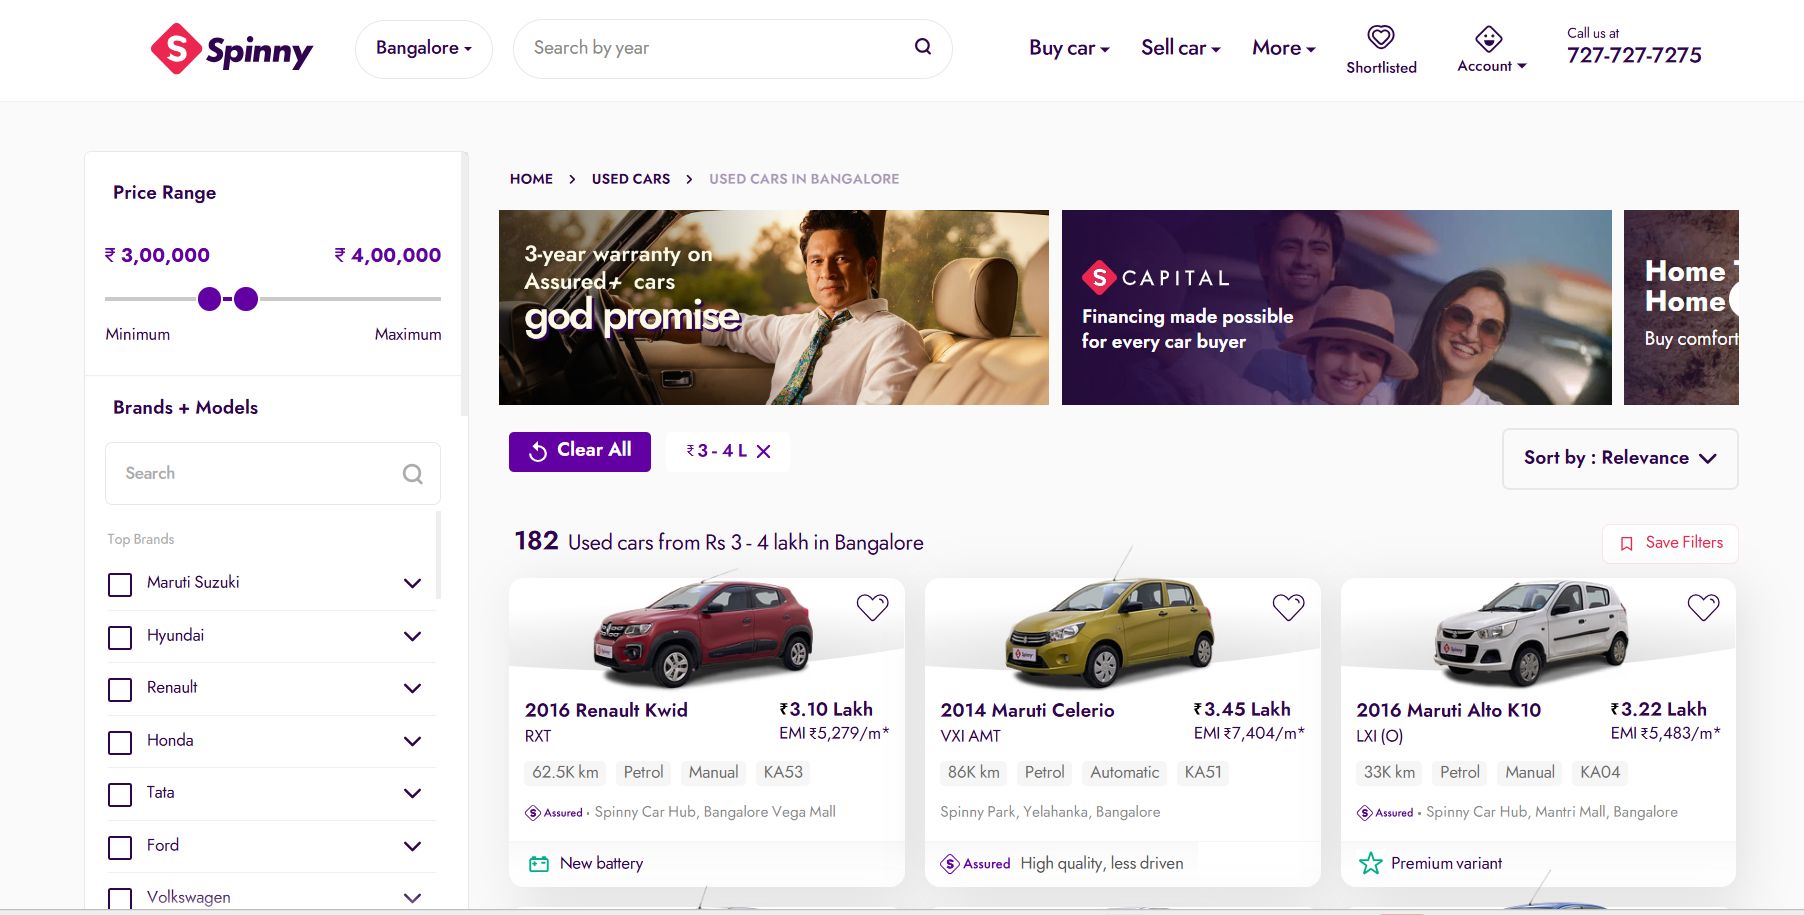The height and width of the screenshot is (915, 1804).
Task: Open the Sort by Relevance dropdown
Action: (1620, 458)
